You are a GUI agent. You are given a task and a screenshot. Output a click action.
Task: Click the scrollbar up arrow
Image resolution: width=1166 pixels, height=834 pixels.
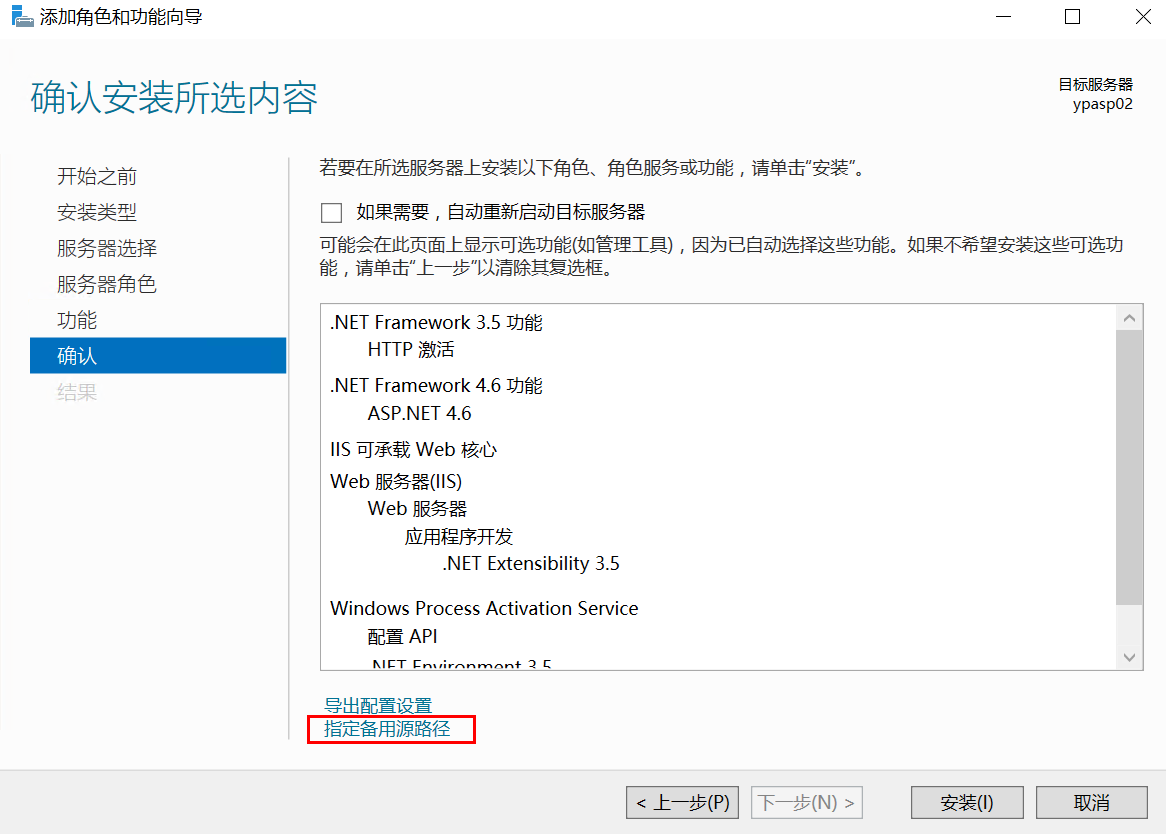tap(1129, 316)
